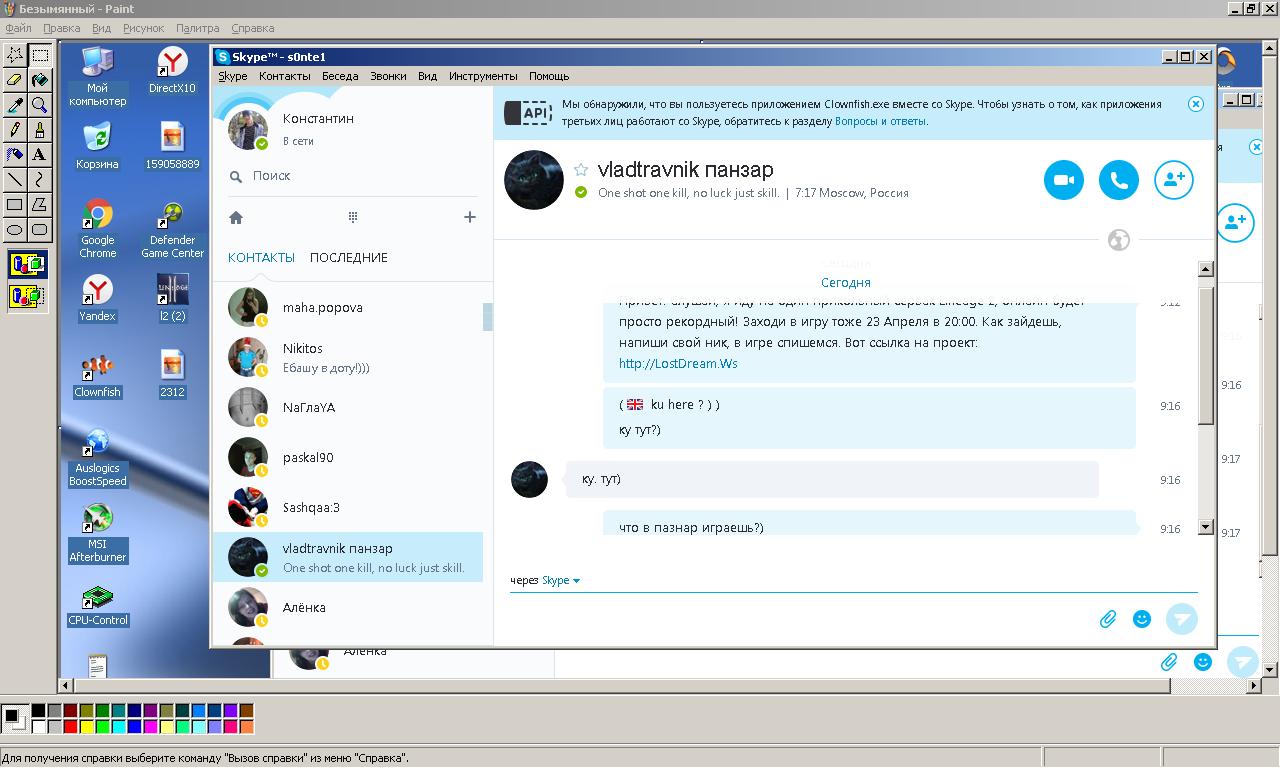
Task: Open the Skype dial pad icon
Action: [353, 217]
